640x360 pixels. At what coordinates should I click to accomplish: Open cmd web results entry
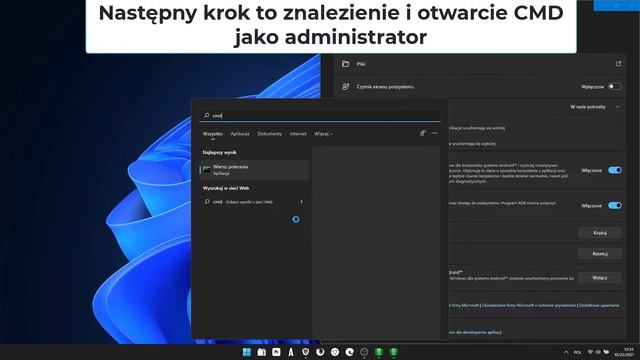(255, 202)
